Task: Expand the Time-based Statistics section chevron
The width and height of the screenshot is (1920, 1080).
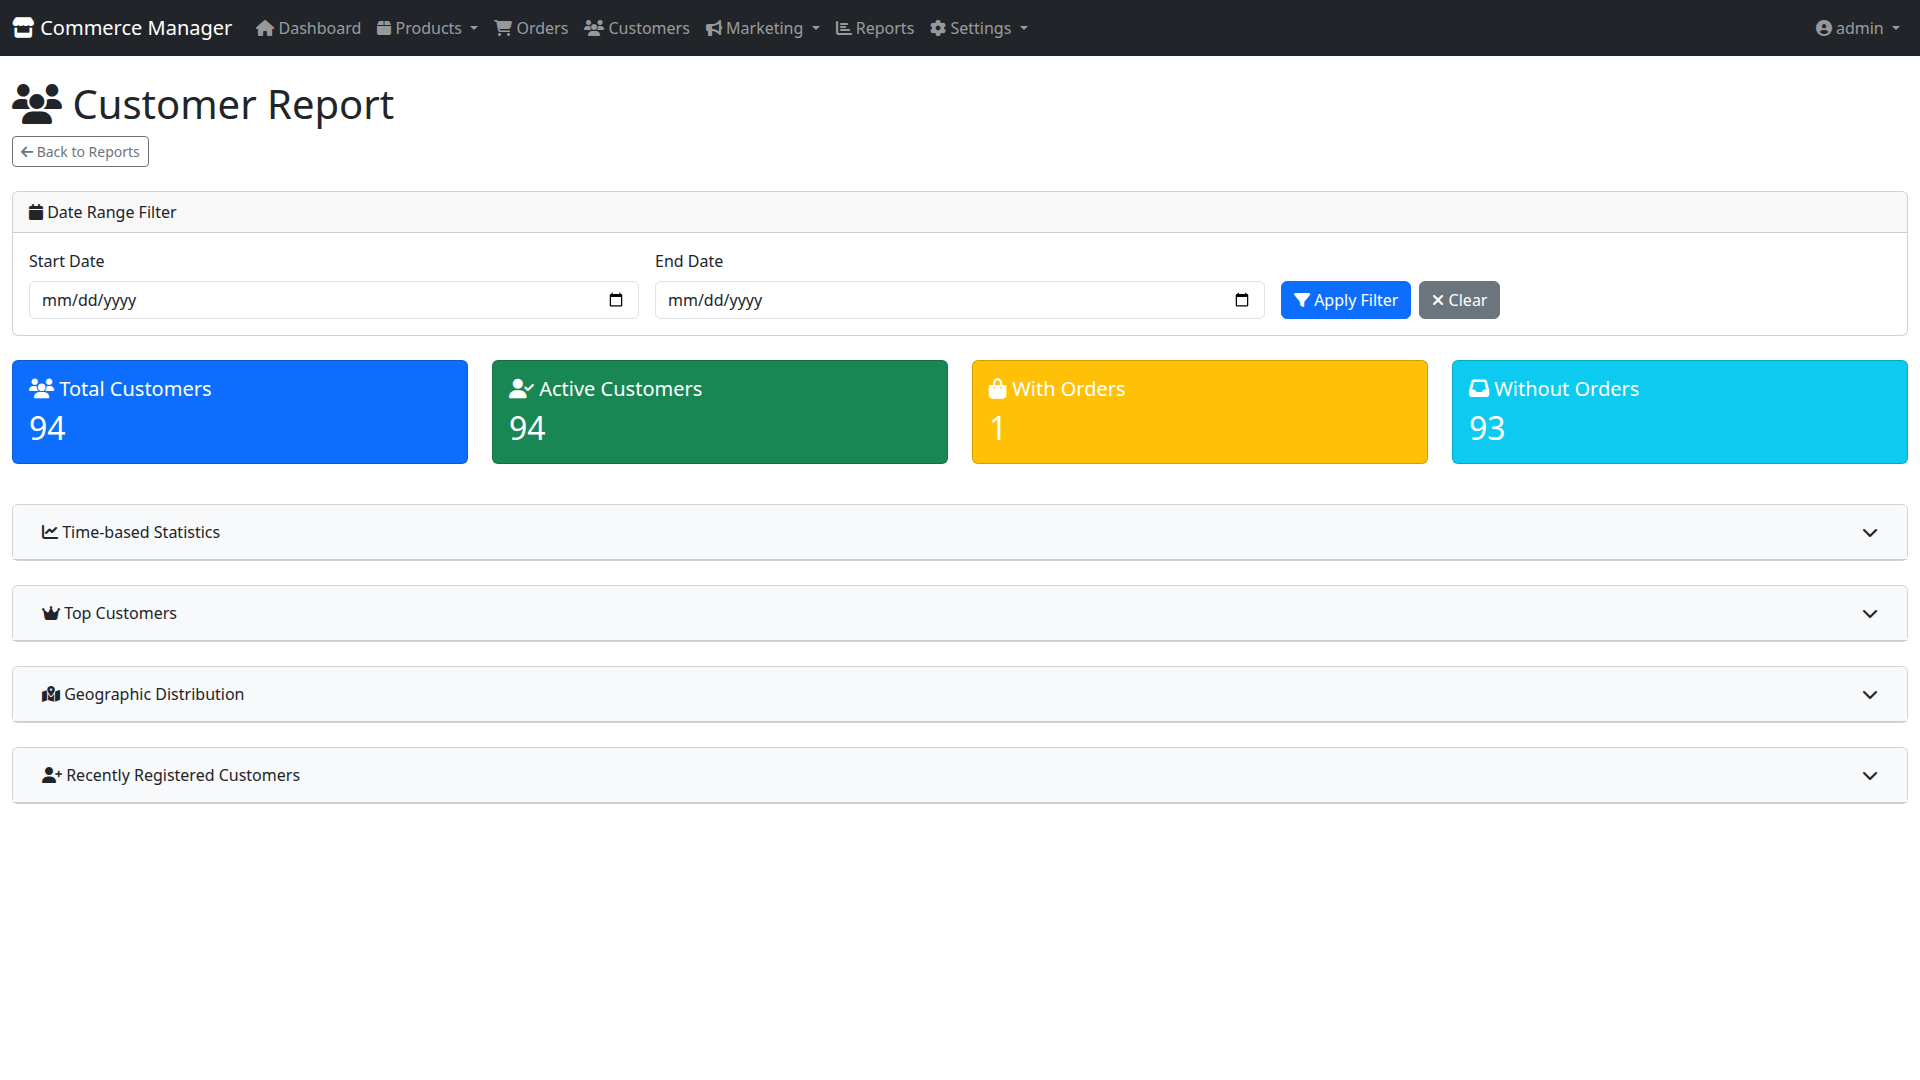Action: pos(1869,533)
